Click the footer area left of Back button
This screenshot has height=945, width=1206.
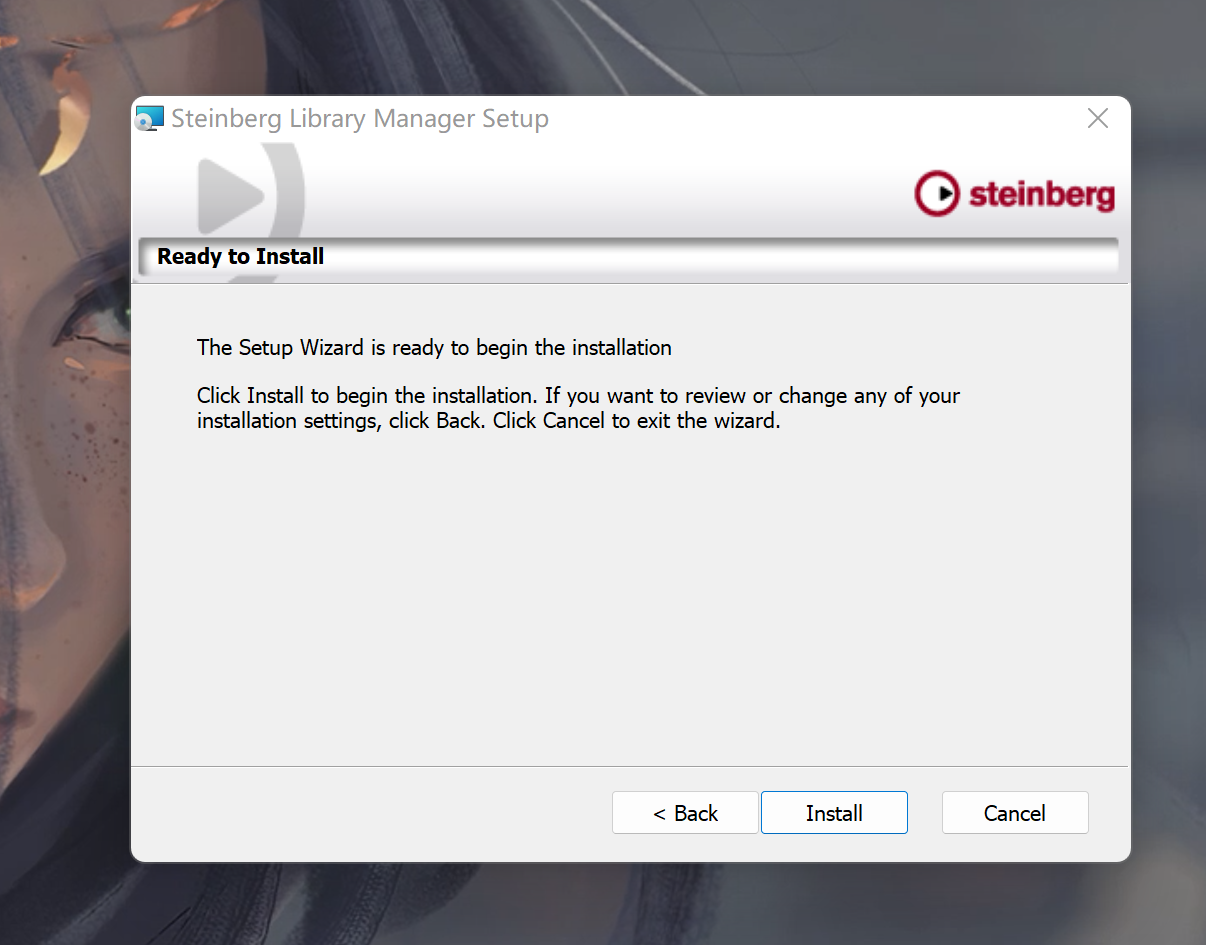[x=370, y=813]
